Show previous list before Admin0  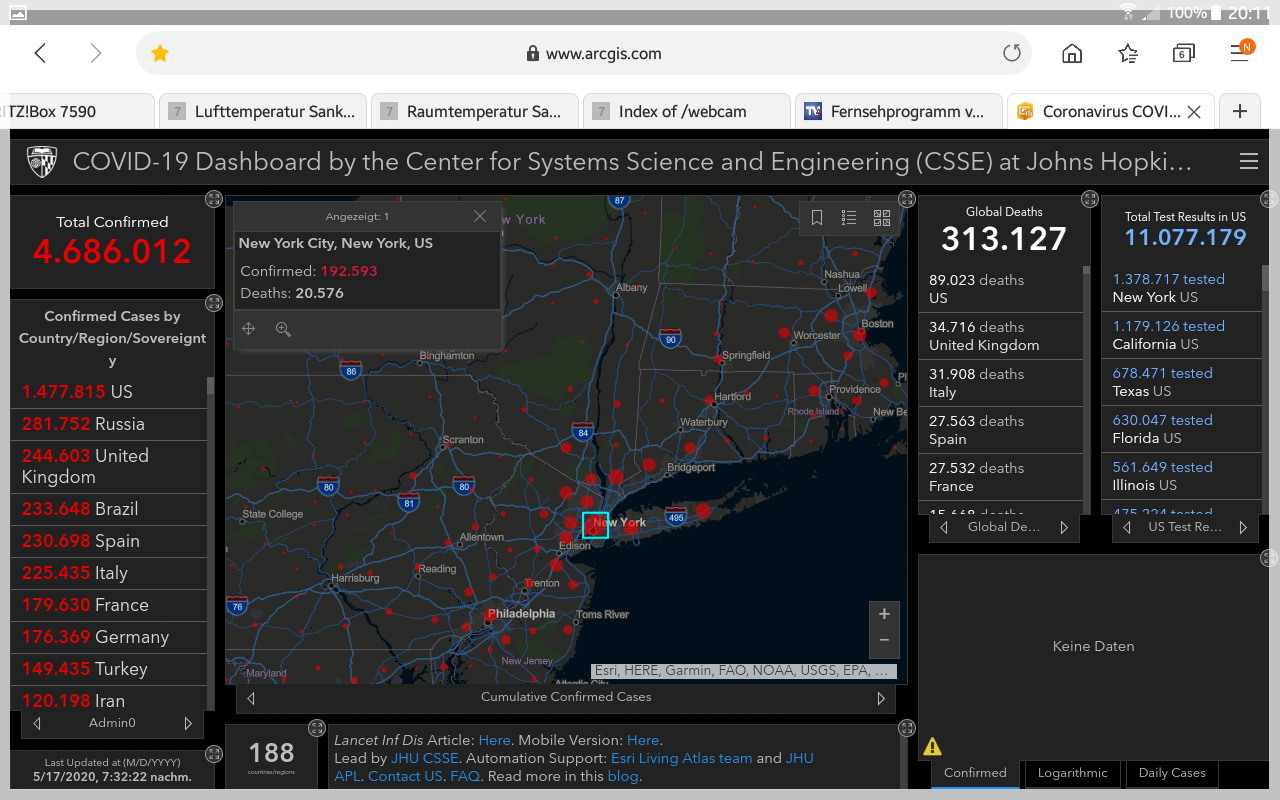tap(37, 723)
